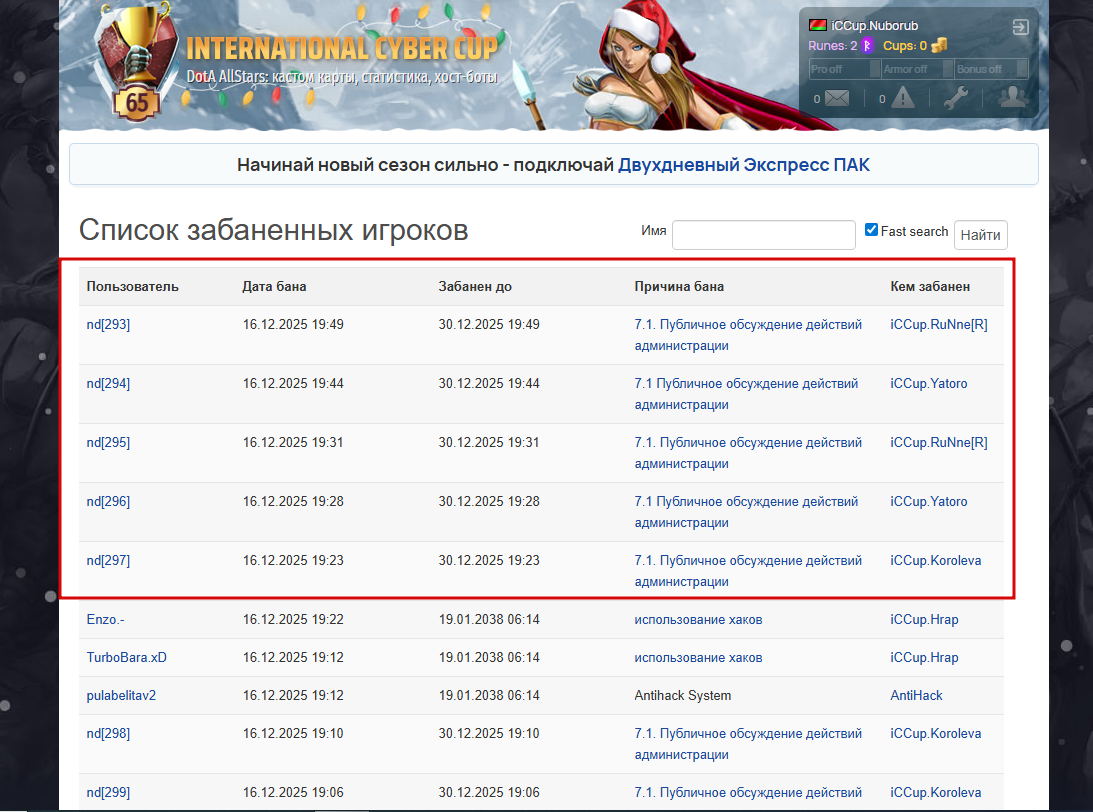Open ban reason link in nd[298] row
This screenshot has height=812, width=1093.
748,744
